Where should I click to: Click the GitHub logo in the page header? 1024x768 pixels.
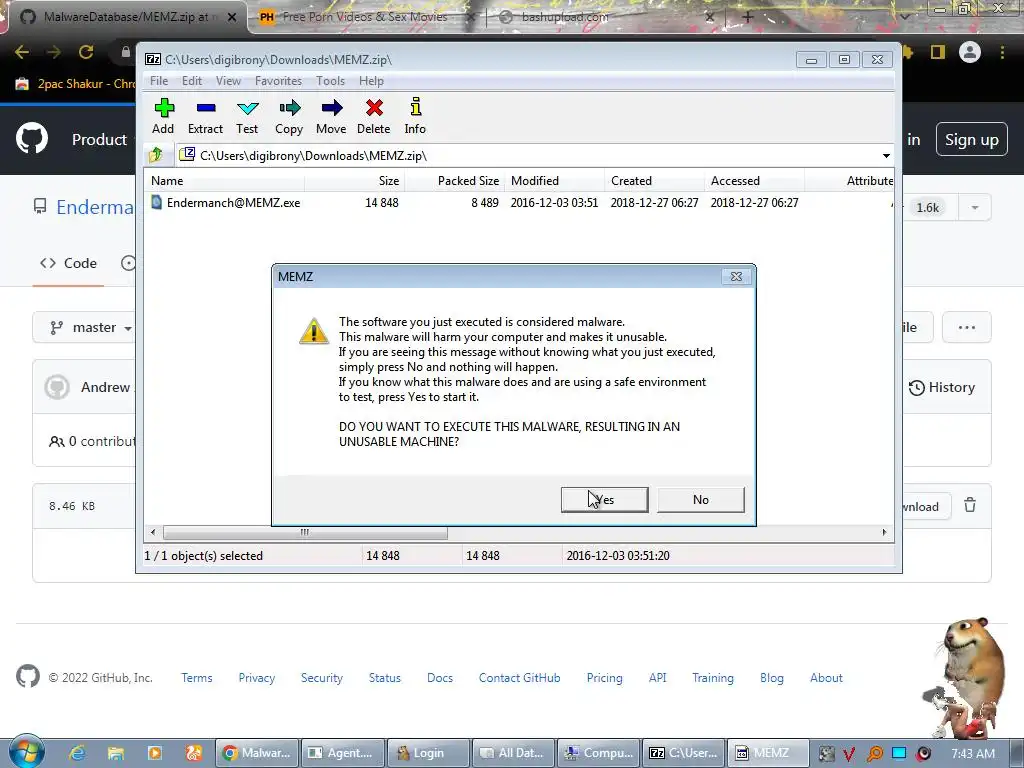[x=32, y=138]
